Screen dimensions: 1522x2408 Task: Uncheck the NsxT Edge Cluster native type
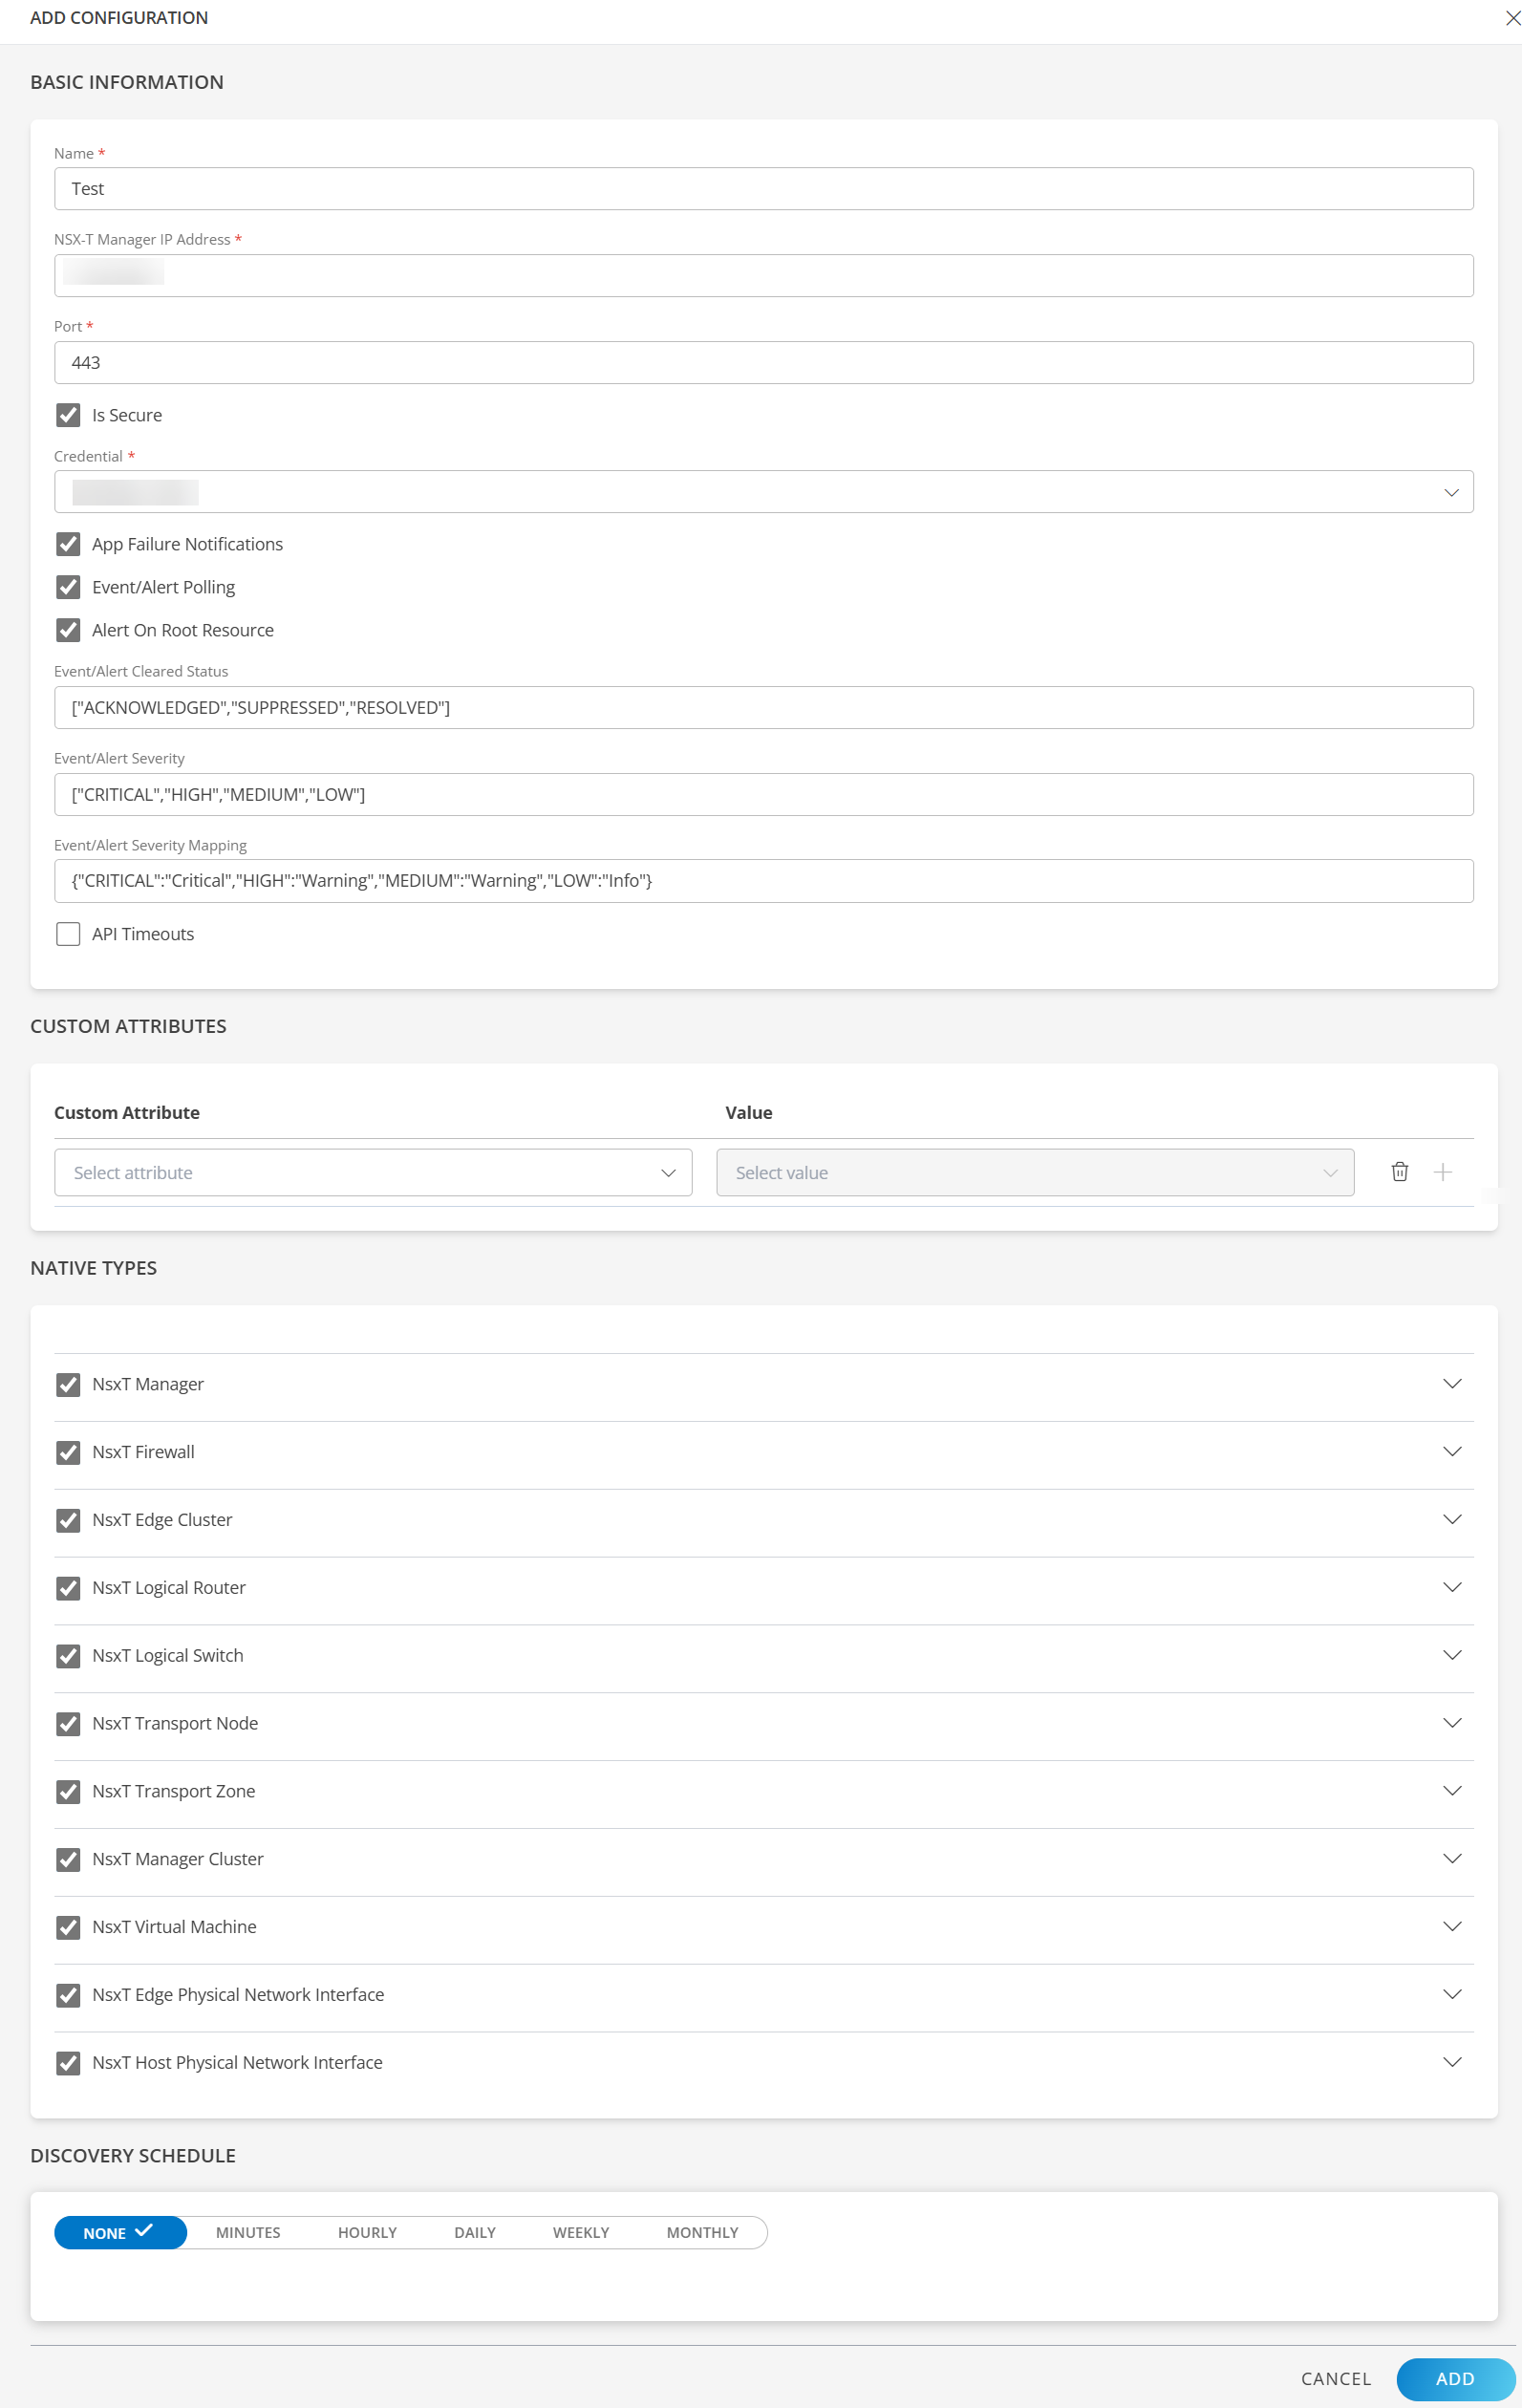[68, 1520]
